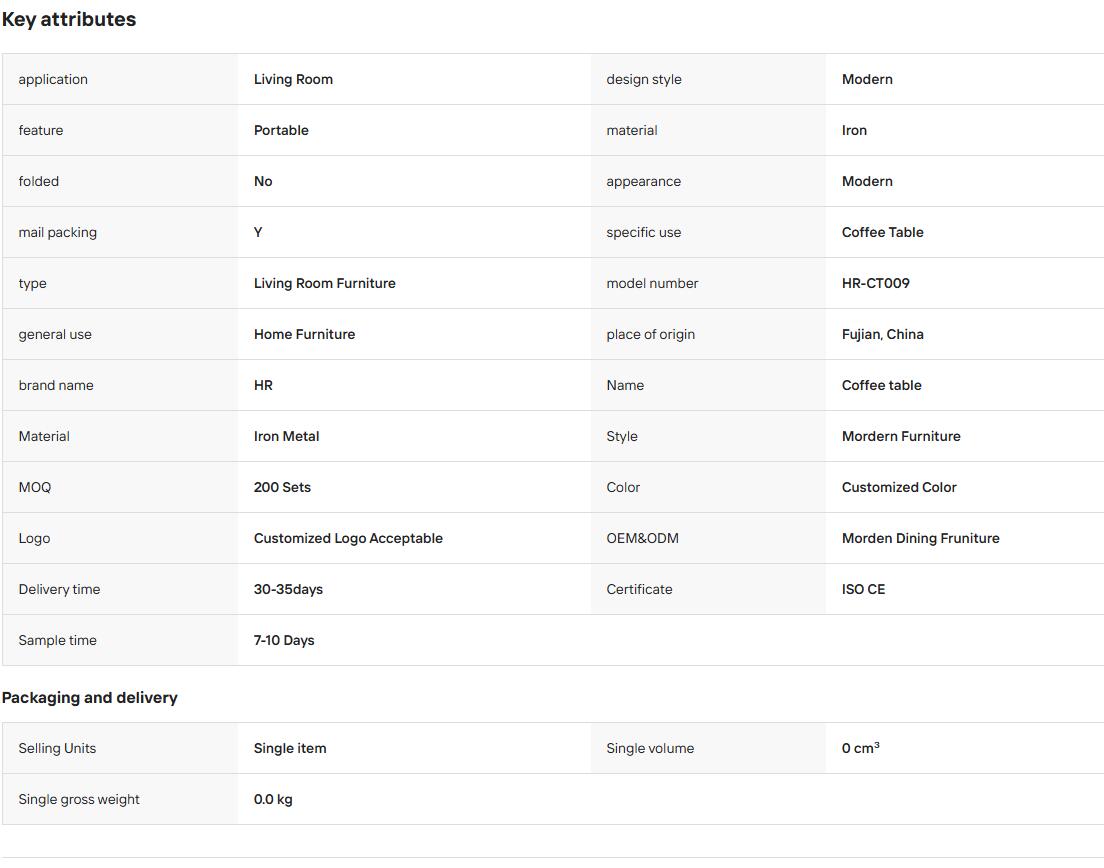Select the ISO CE certificate value
This screenshot has height=868, width=1104.
click(x=863, y=589)
